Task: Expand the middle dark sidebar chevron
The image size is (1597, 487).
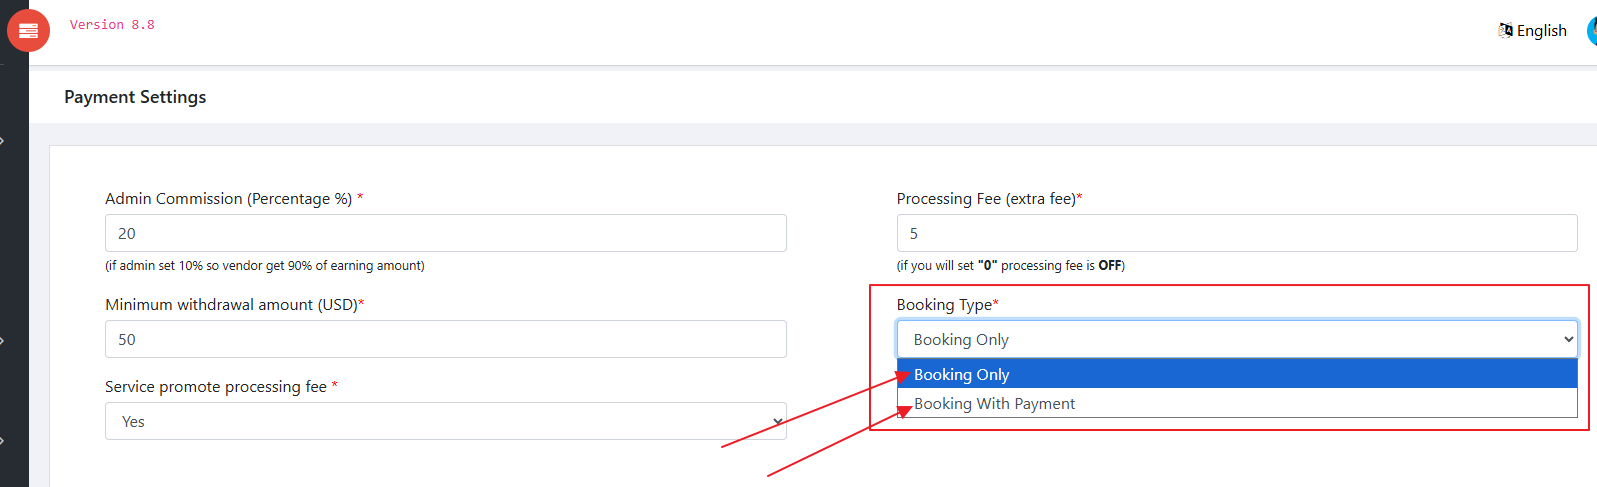Action: 3,341
